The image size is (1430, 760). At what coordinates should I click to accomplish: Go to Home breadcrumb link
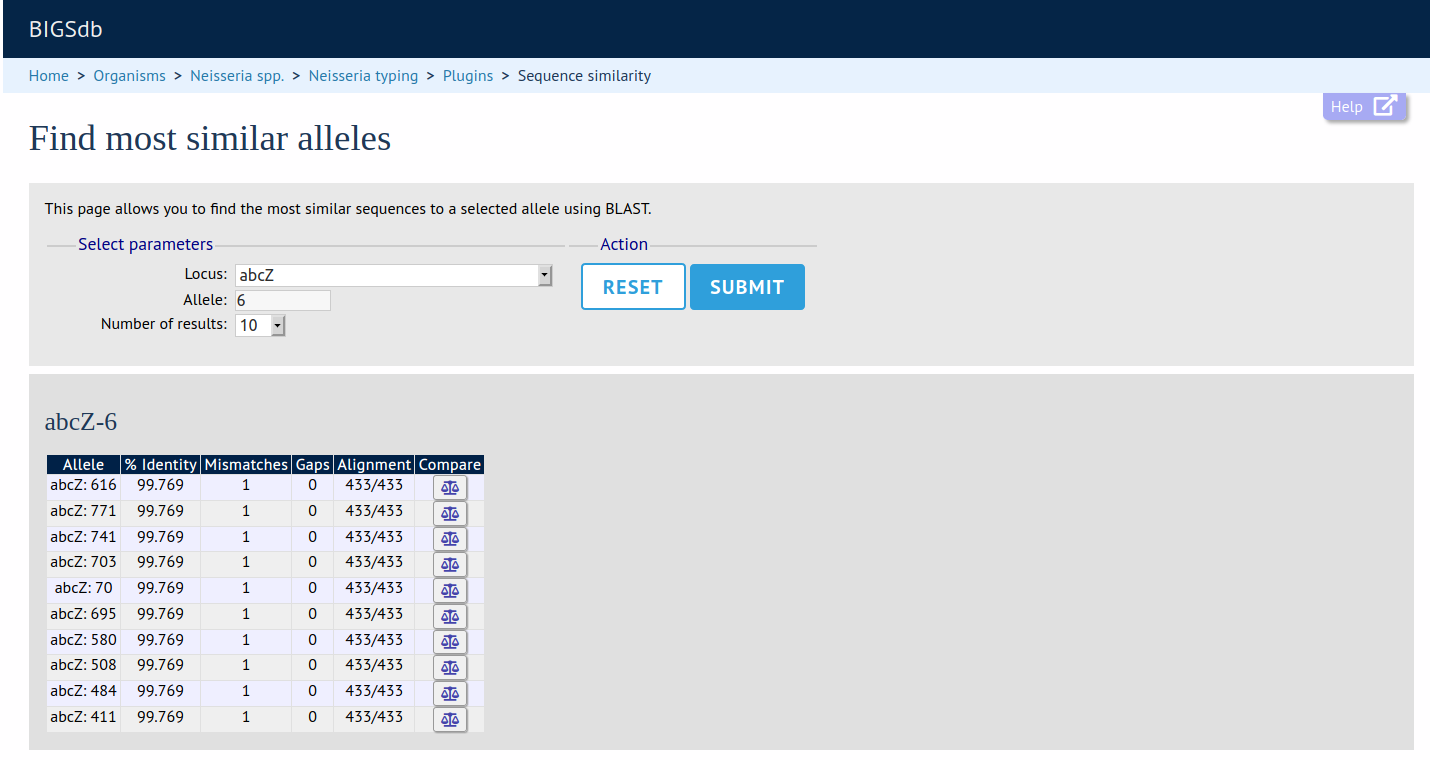49,76
